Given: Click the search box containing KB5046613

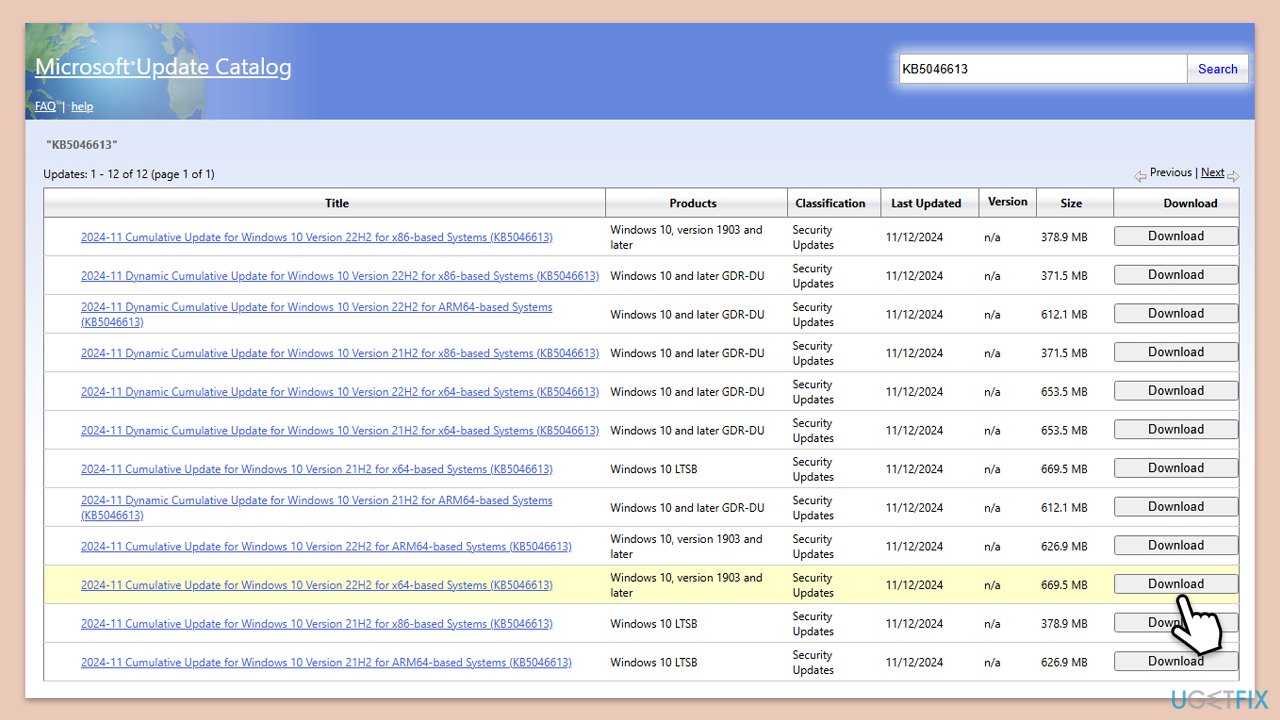Looking at the screenshot, I should [1042, 69].
